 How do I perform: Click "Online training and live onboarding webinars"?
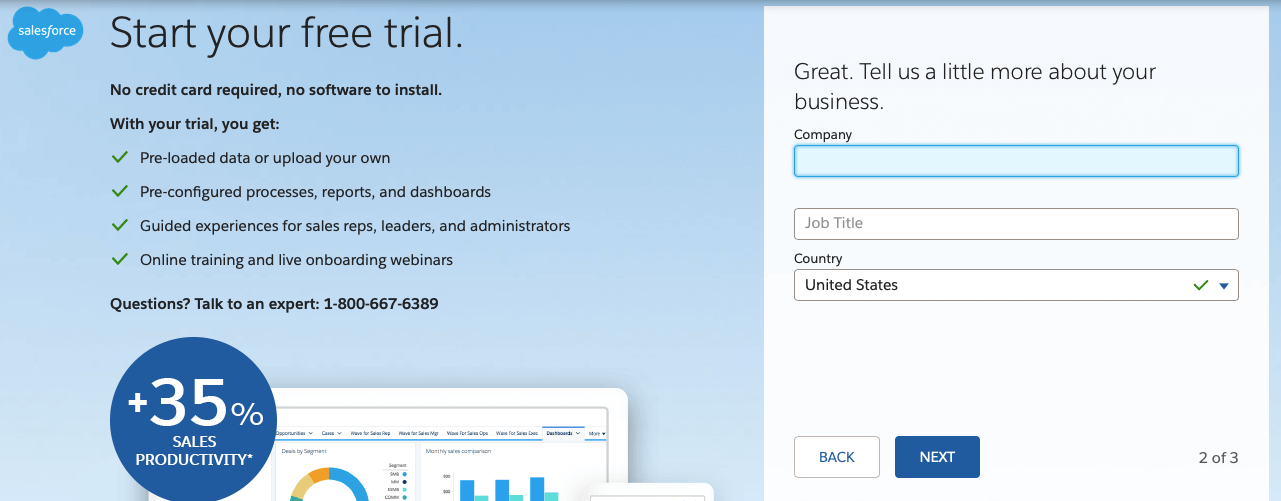tap(296, 260)
